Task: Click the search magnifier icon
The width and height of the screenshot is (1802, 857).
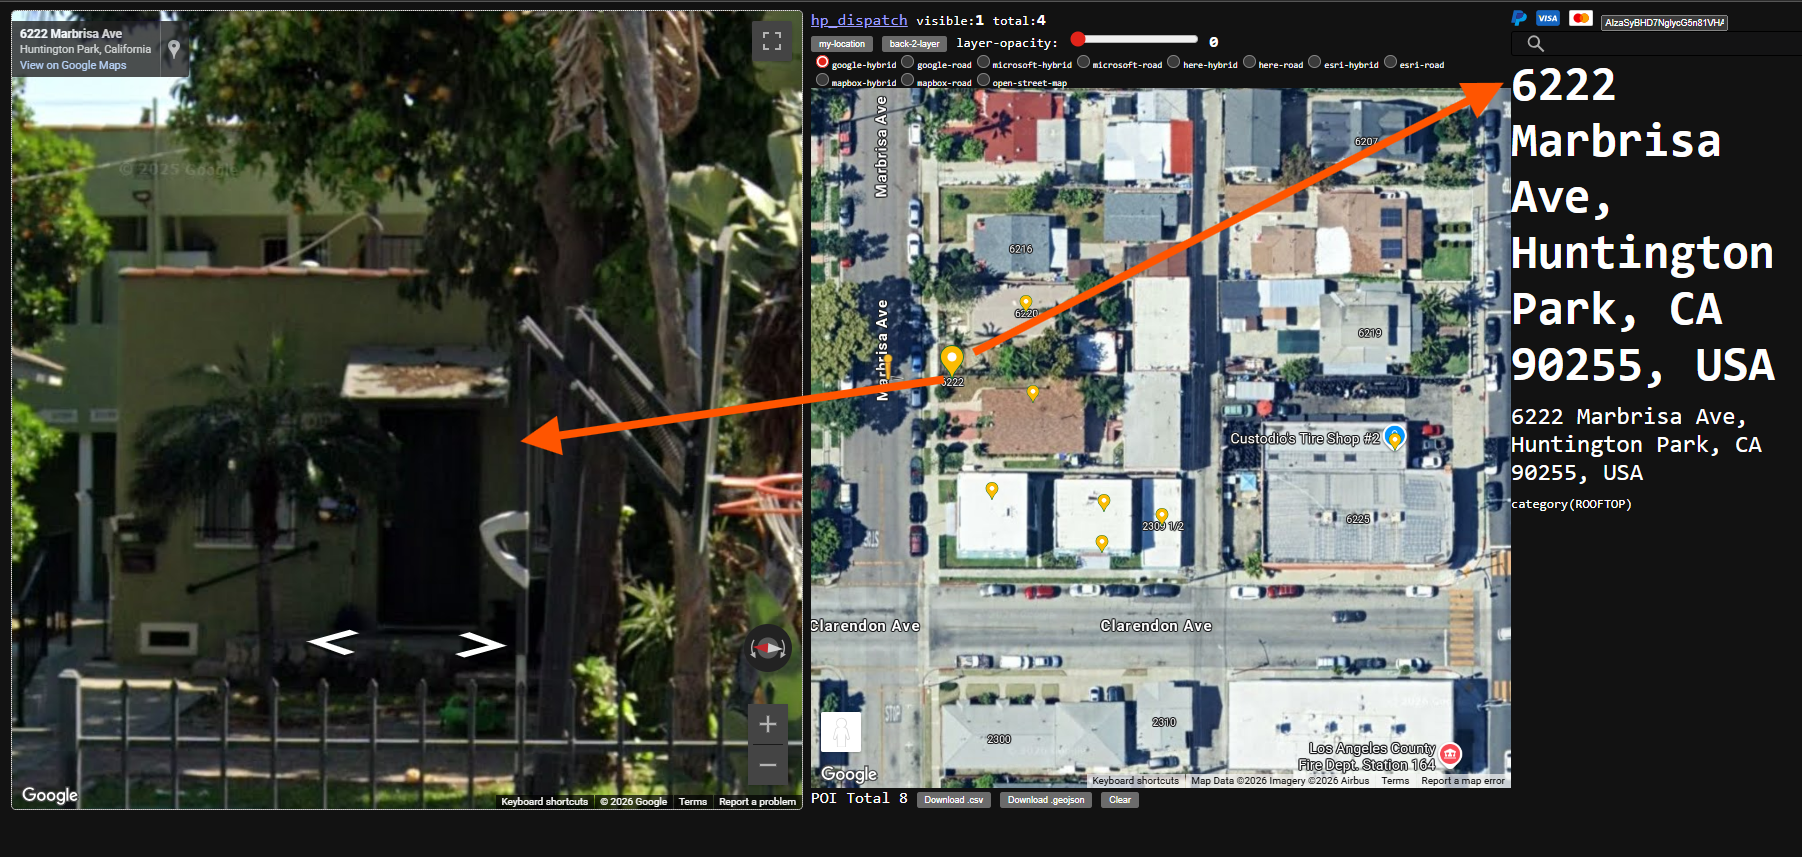Action: [1535, 43]
